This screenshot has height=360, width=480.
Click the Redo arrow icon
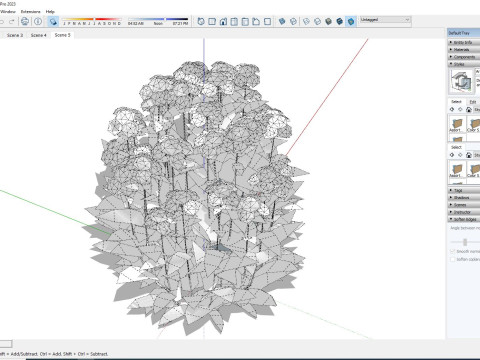[x=12, y=22]
